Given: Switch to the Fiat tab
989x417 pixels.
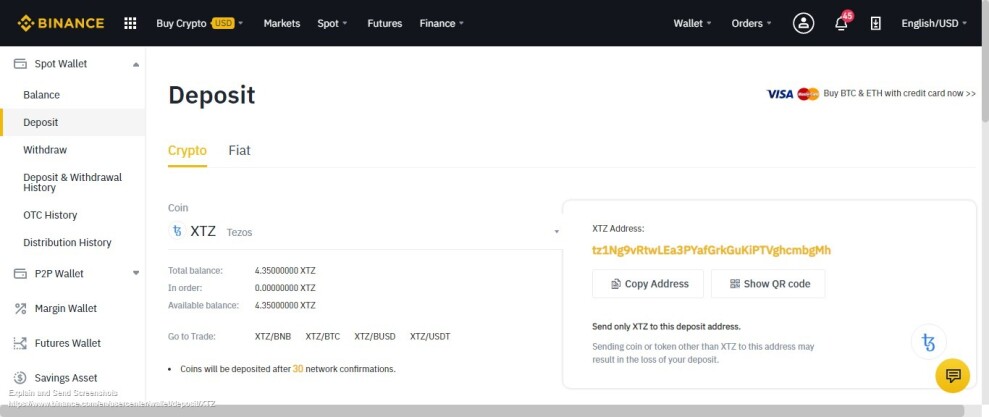Looking at the screenshot, I should click(239, 151).
